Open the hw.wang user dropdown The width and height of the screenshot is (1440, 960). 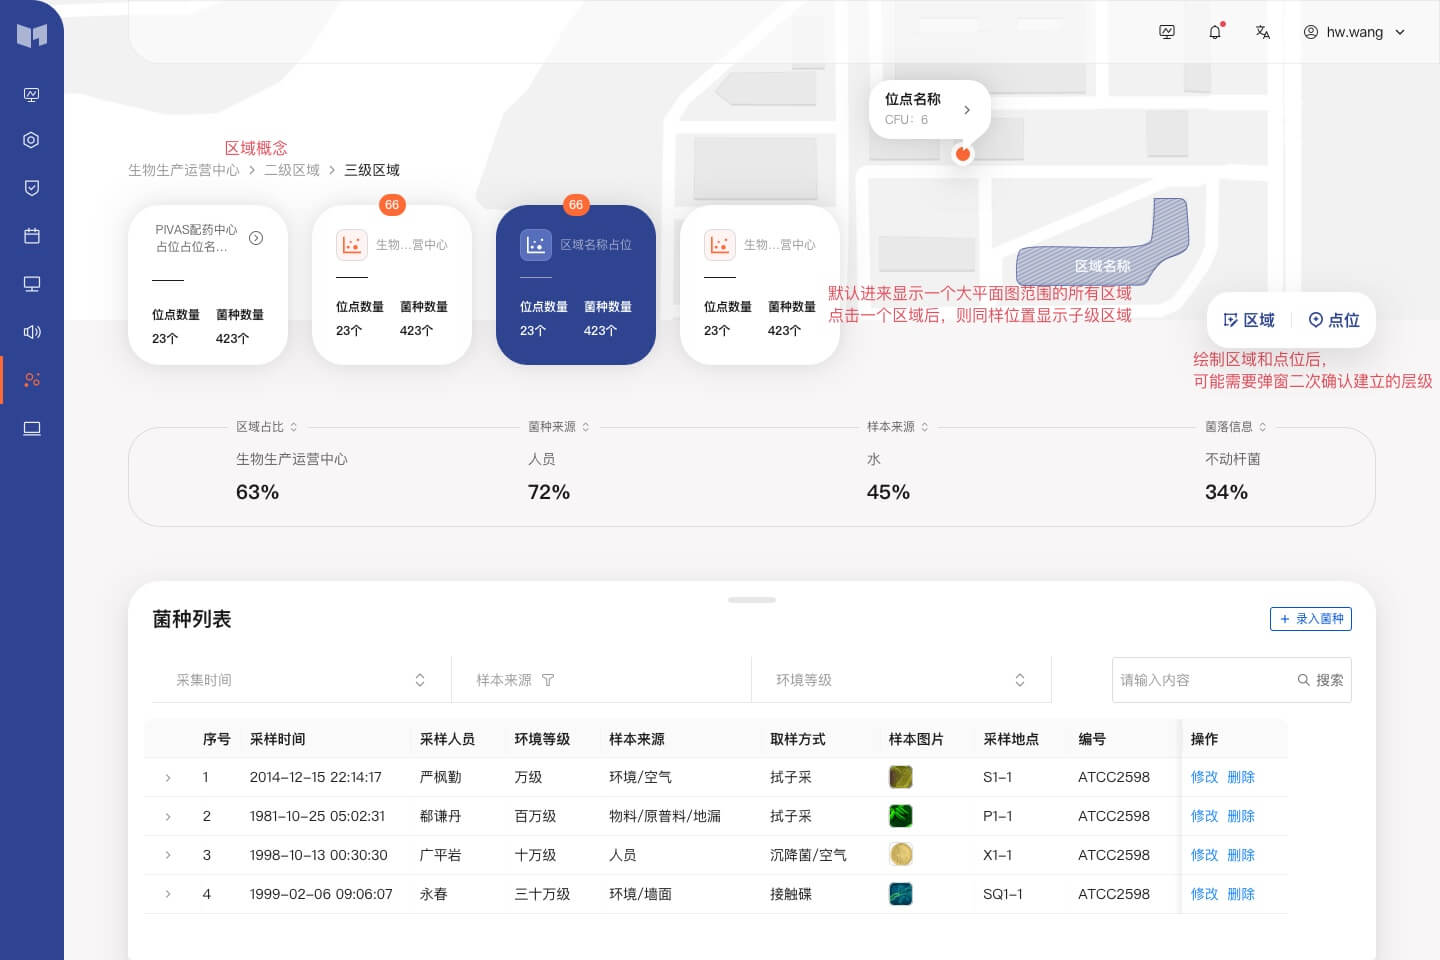click(1355, 32)
